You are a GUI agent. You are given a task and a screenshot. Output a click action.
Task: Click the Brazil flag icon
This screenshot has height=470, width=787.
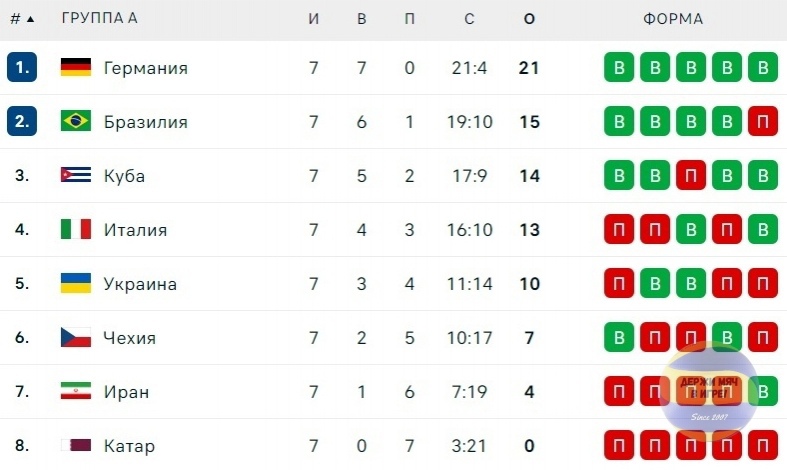click(76, 121)
